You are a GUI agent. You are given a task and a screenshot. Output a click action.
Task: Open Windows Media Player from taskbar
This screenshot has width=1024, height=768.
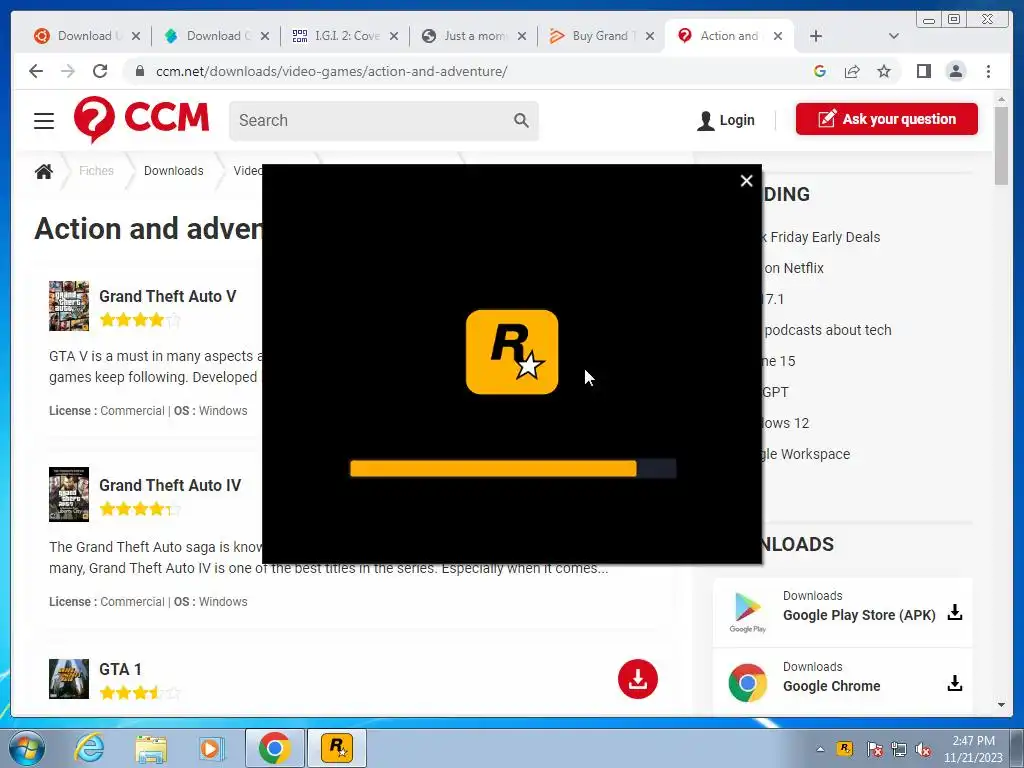(211, 748)
